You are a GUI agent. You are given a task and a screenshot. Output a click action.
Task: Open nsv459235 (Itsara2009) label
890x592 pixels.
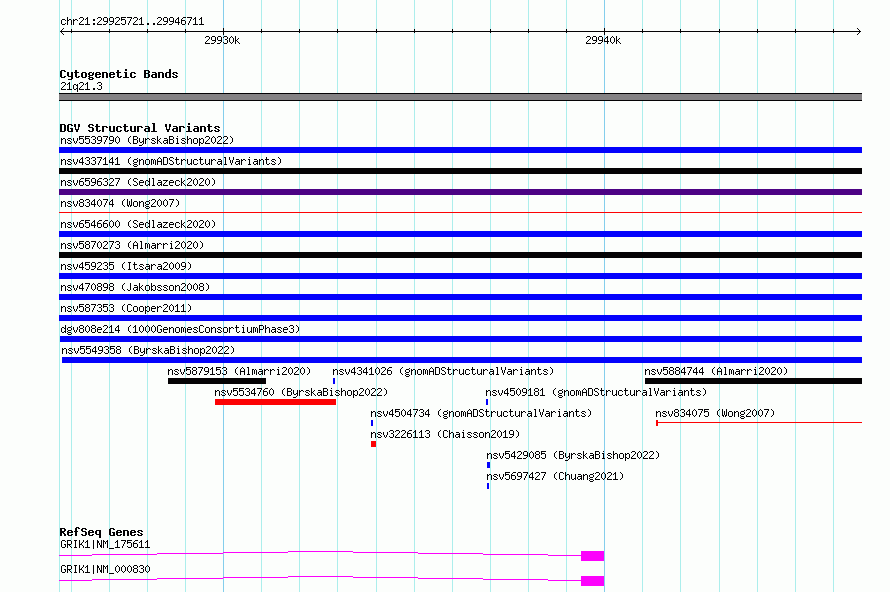coord(126,266)
